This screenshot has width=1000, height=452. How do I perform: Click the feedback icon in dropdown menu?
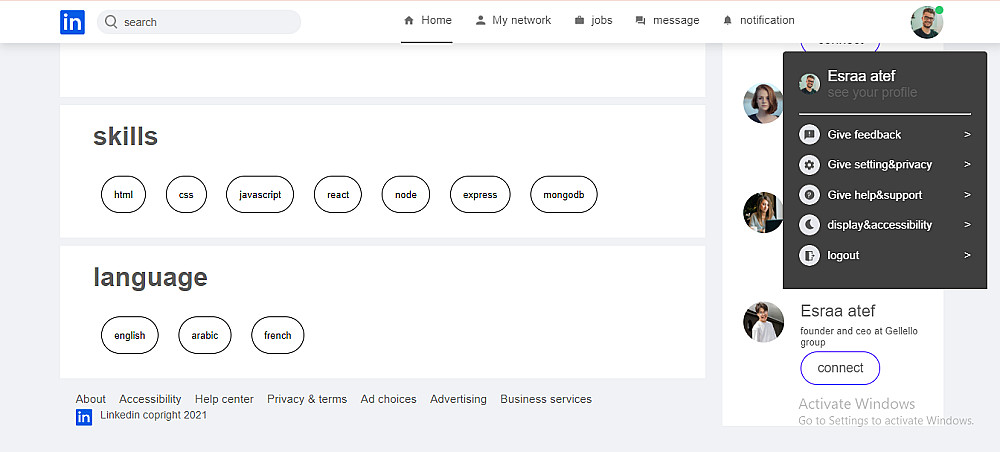click(x=809, y=135)
